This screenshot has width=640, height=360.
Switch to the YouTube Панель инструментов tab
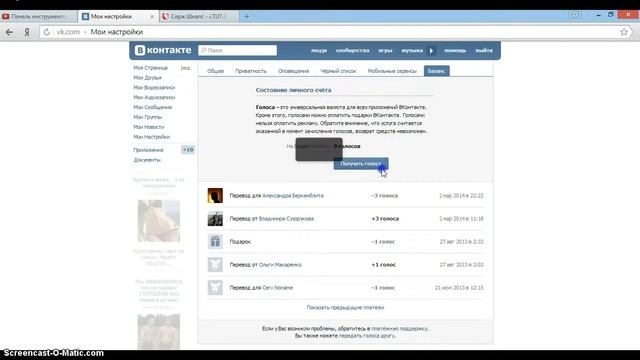38,16
